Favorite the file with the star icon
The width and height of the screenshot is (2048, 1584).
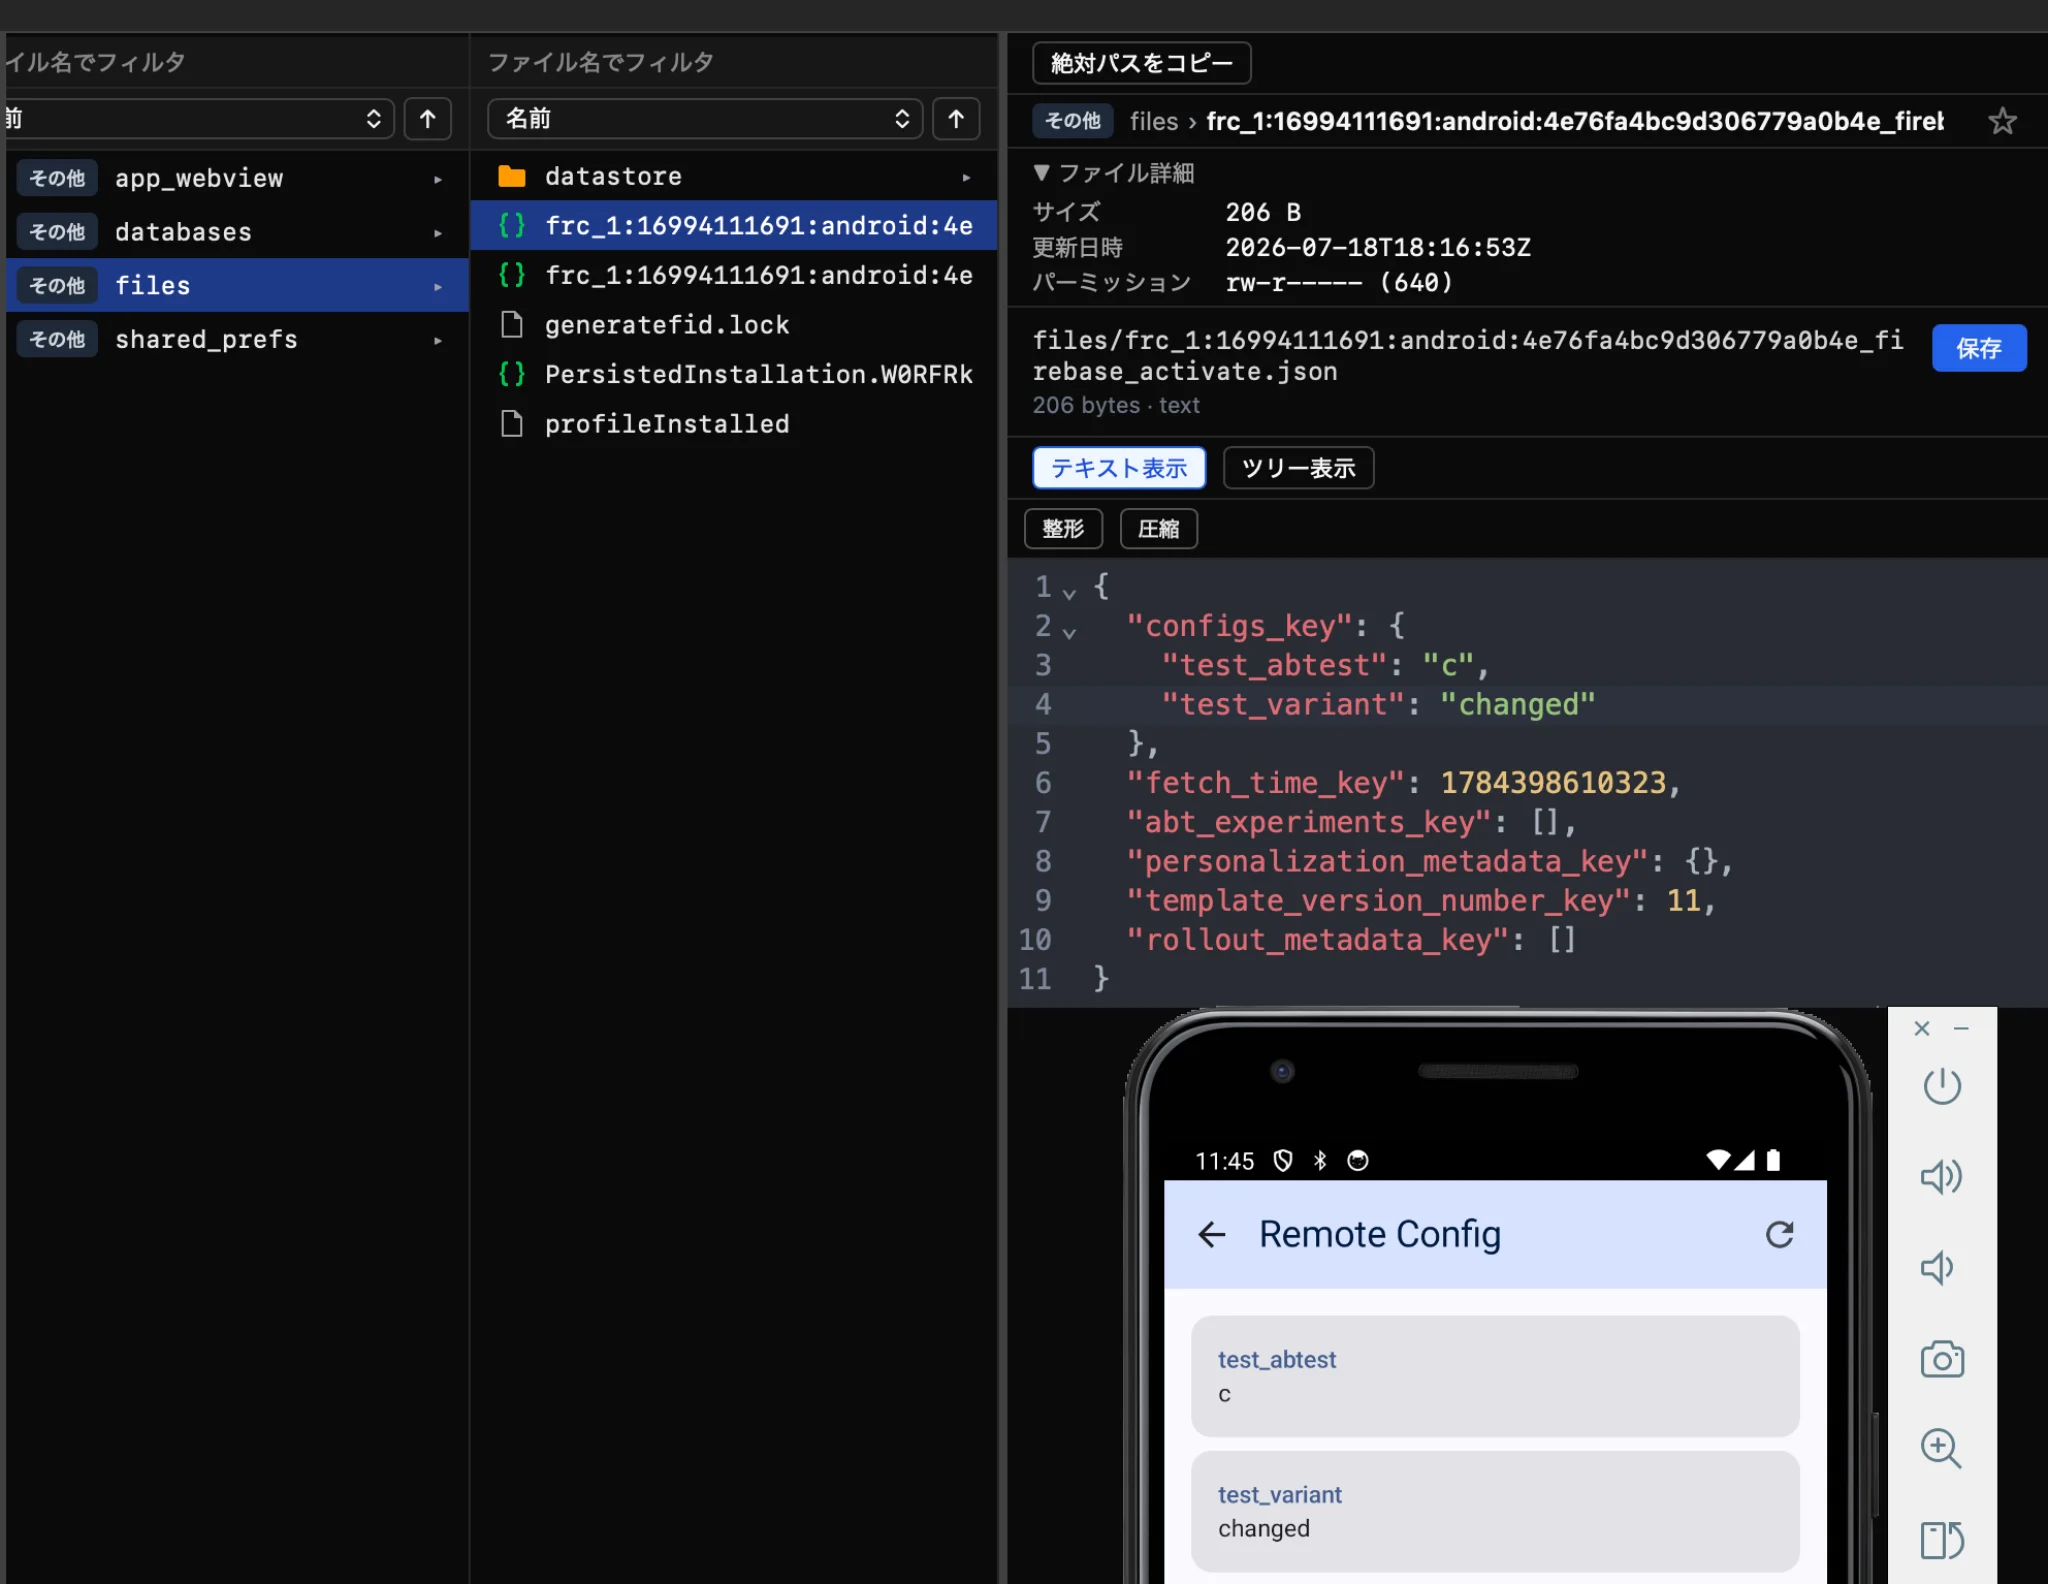2001,121
